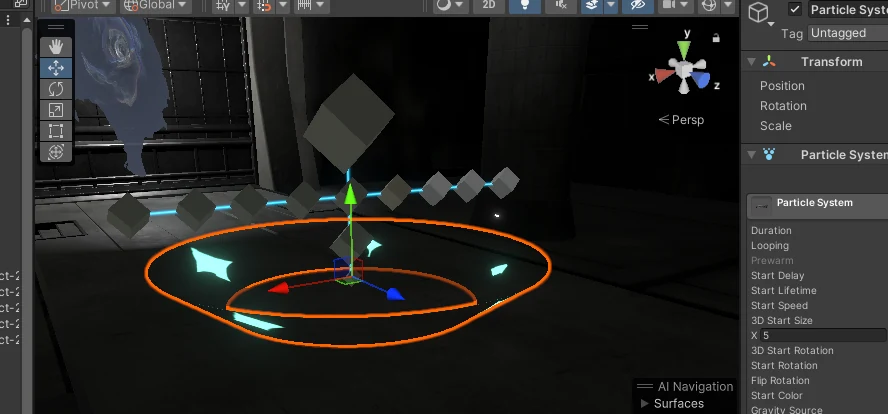
Task: Click green Y arrow of move gizmo
Action: pos(351,194)
